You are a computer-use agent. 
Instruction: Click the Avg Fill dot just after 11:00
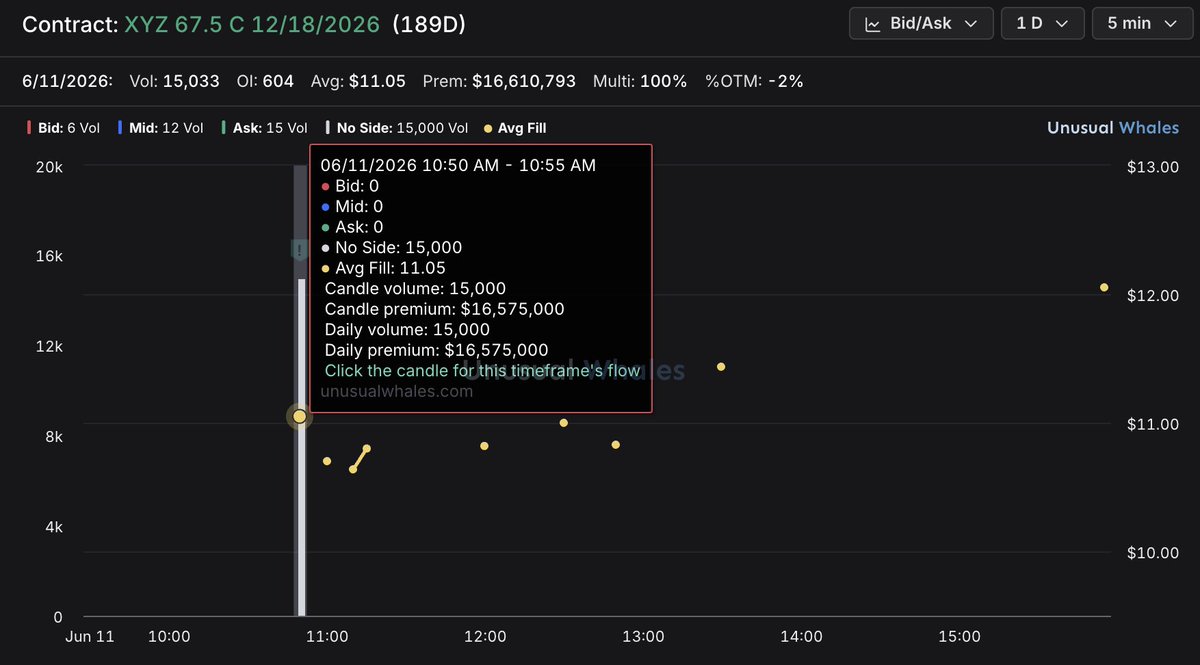pyautogui.click(x=327, y=461)
